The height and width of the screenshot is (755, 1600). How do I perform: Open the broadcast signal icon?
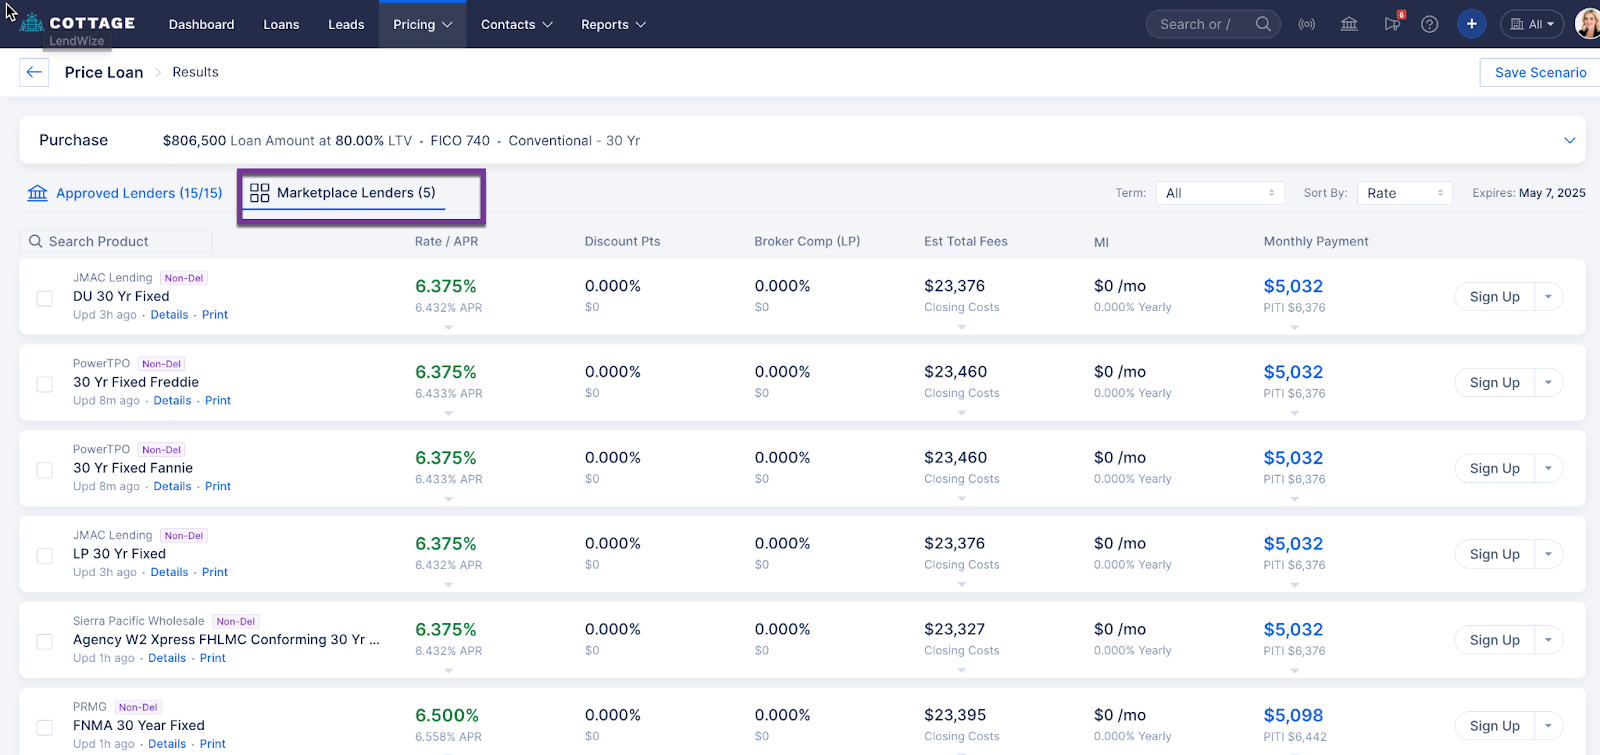[x=1307, y=24]
